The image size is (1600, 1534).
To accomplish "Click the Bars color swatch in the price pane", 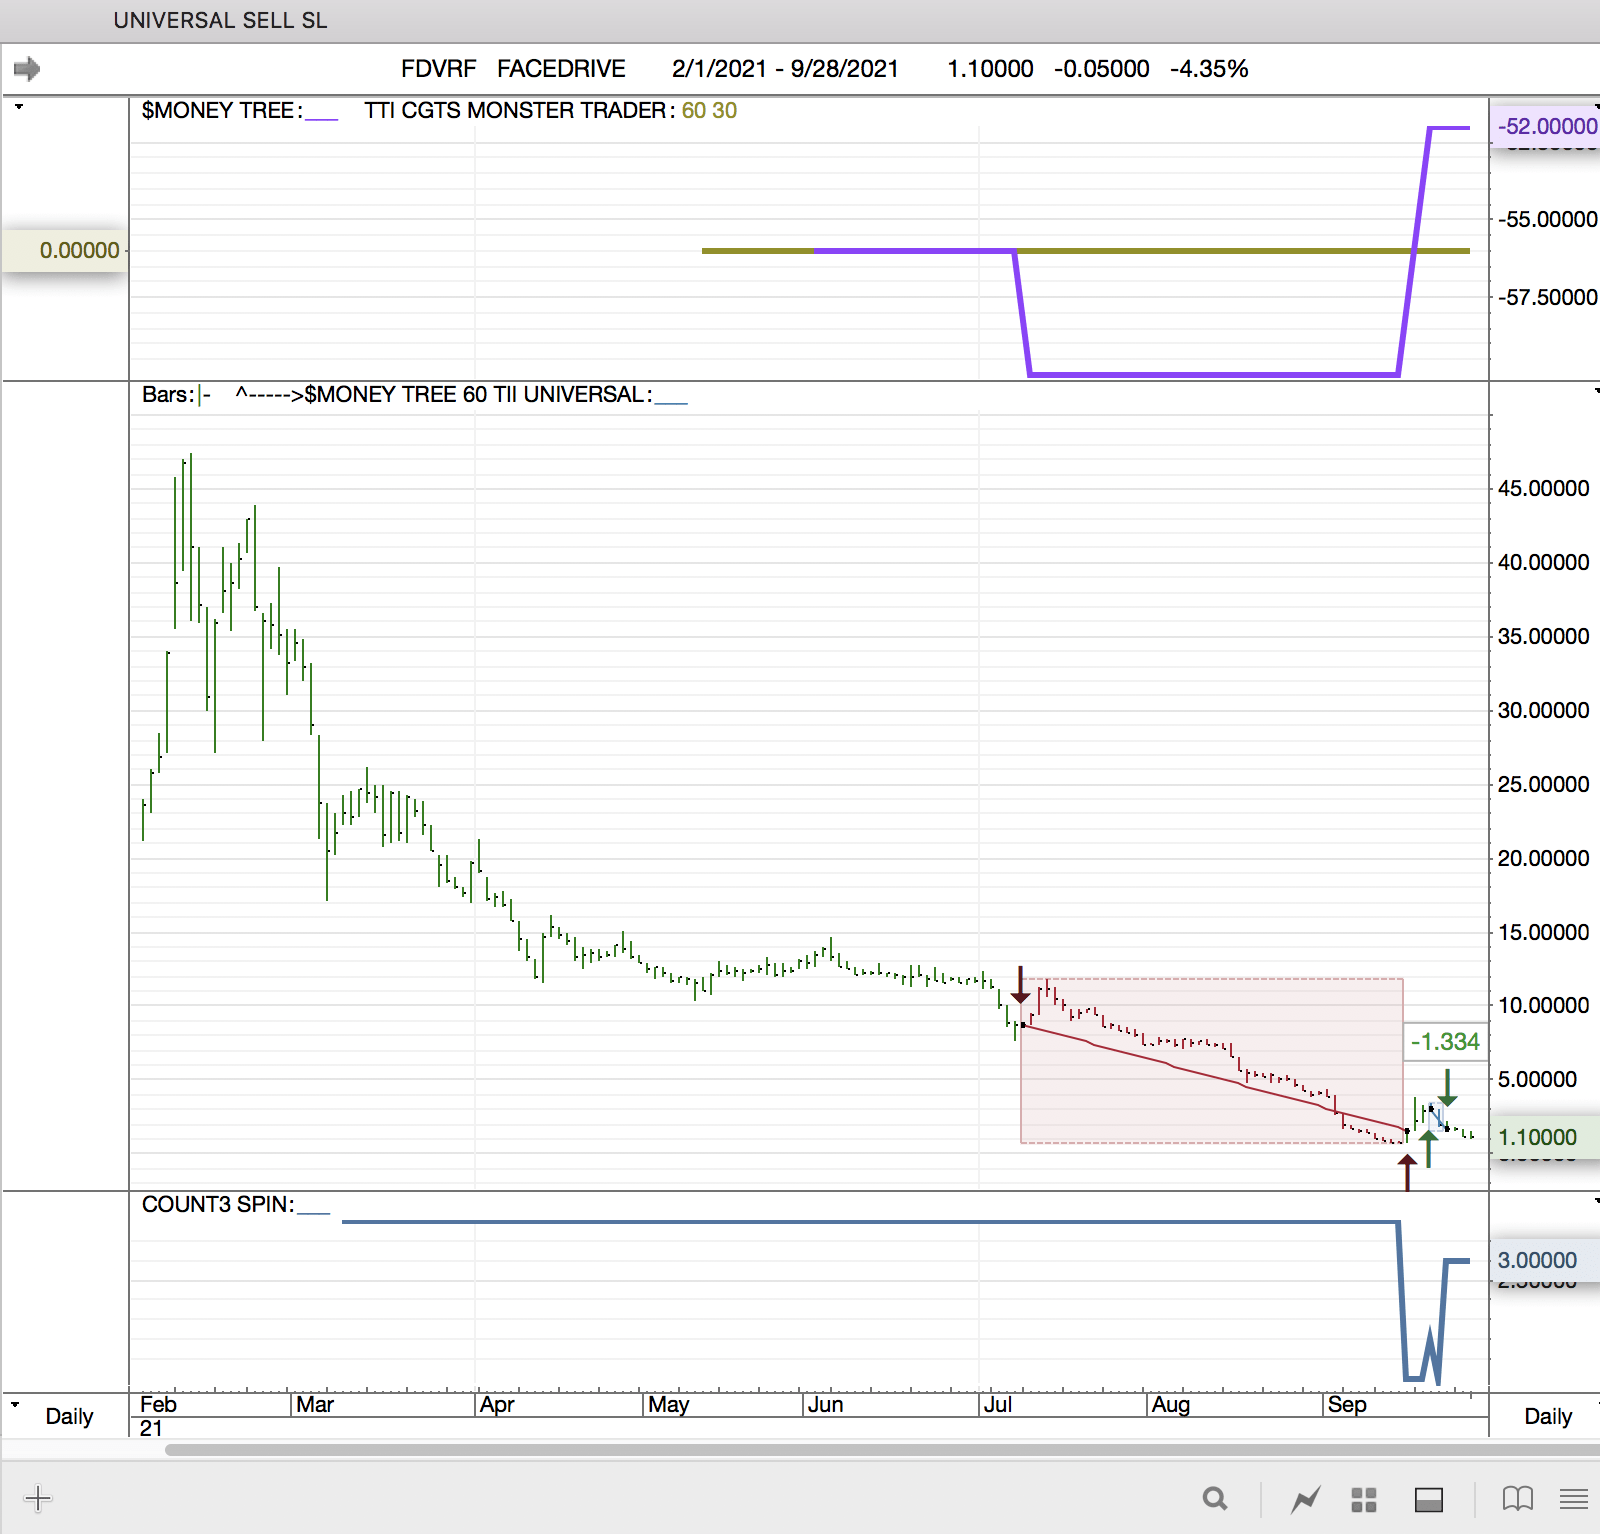I will (x=203, y=396).
